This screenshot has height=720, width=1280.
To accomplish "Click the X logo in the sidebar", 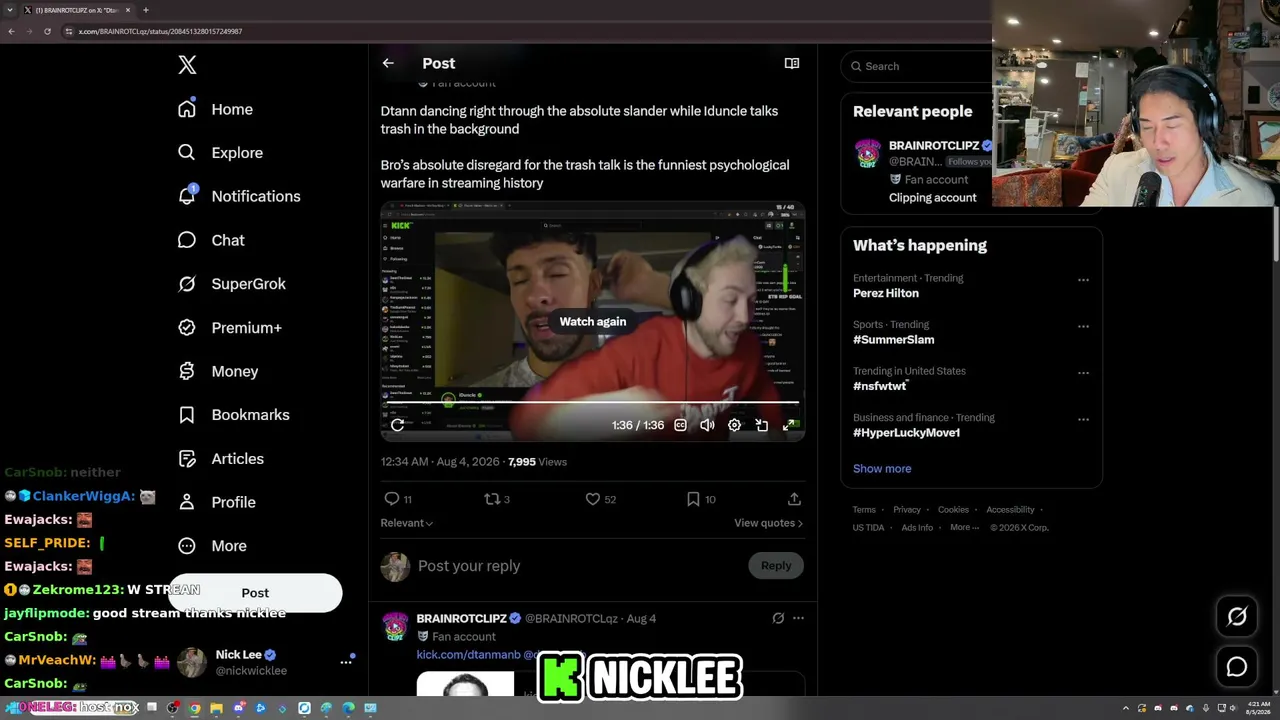I will (x=187, y=65).
